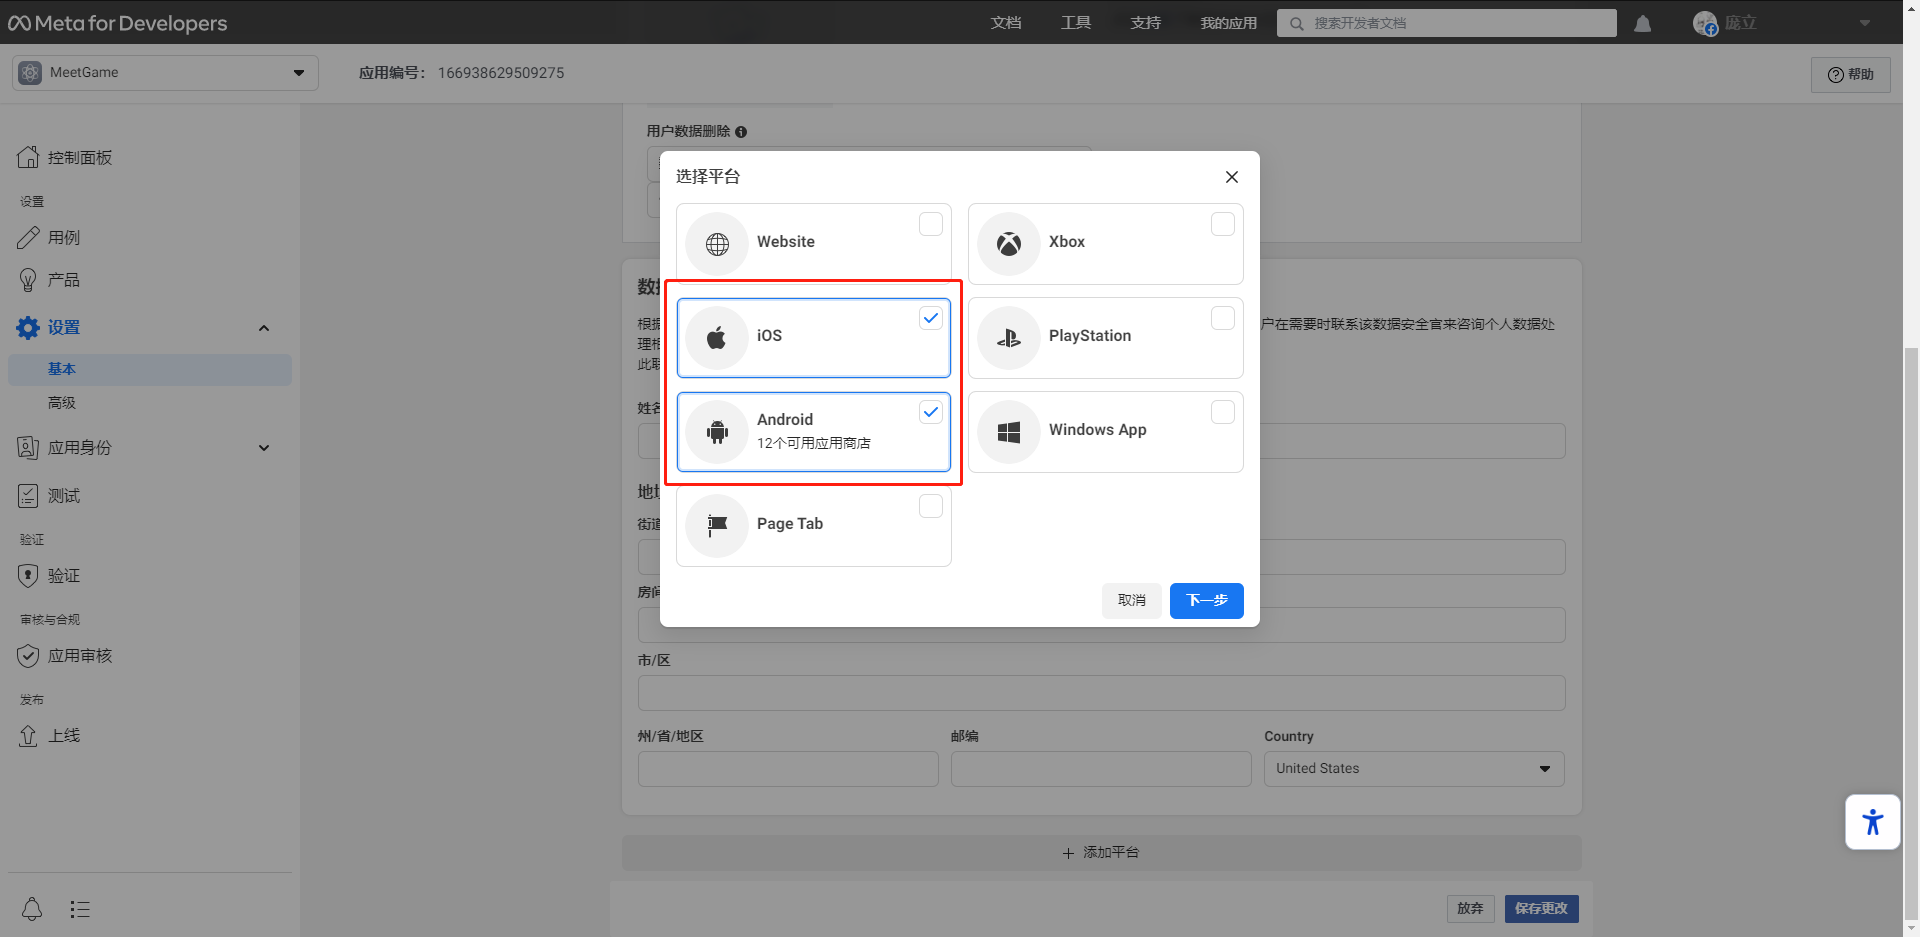Click the dashboard house icon in sidebar
The height and width of the screenshot is (937, 1920).
pyautogui.click(x=28, y=157)
